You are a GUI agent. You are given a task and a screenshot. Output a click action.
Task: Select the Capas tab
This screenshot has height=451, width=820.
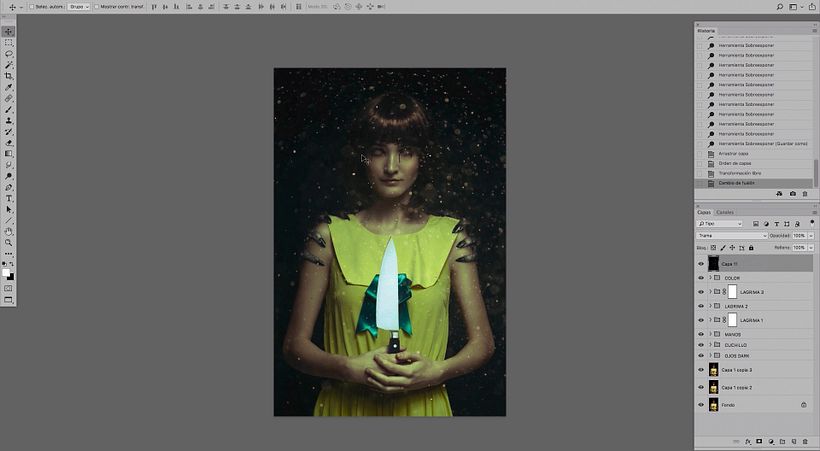[x=704, y=212]
